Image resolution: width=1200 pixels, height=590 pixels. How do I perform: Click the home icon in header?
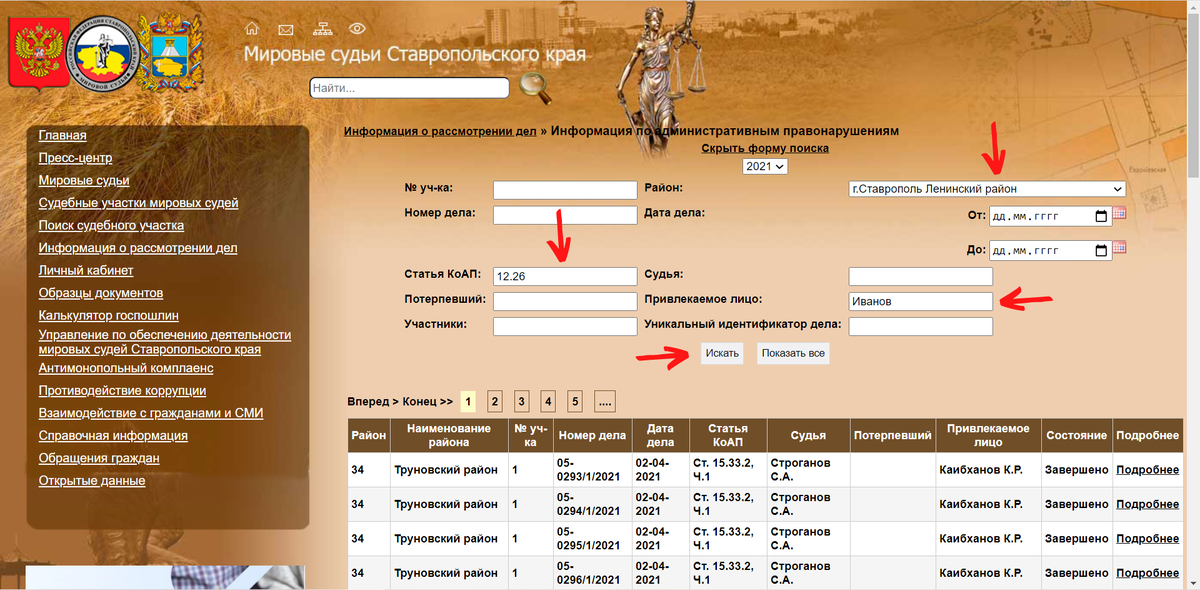point(253,28)
